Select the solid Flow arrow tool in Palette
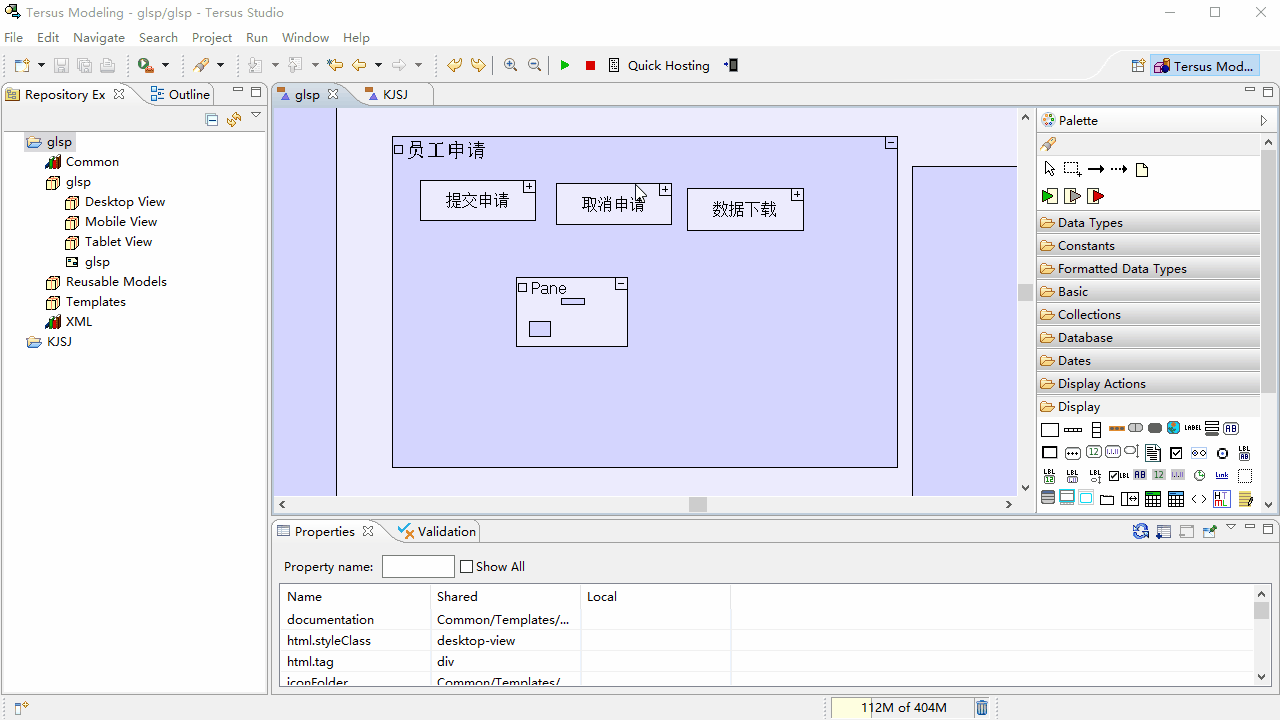This screenshot has width=1280, height=720. click(x=1096, y=169)
